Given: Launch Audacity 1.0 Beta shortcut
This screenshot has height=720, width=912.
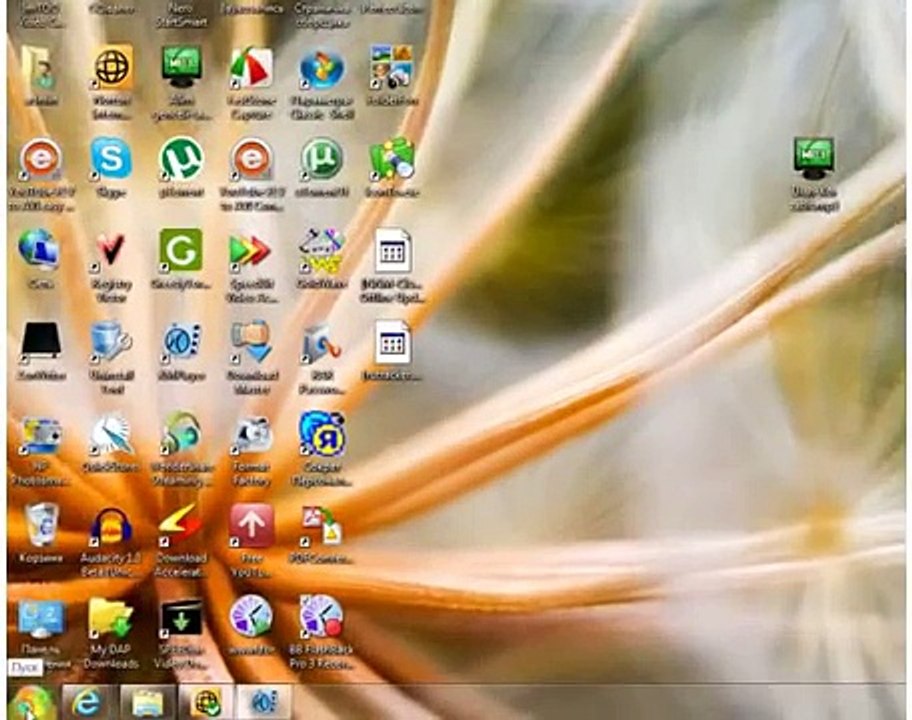Looking at the screenshot, I should 111,527.
